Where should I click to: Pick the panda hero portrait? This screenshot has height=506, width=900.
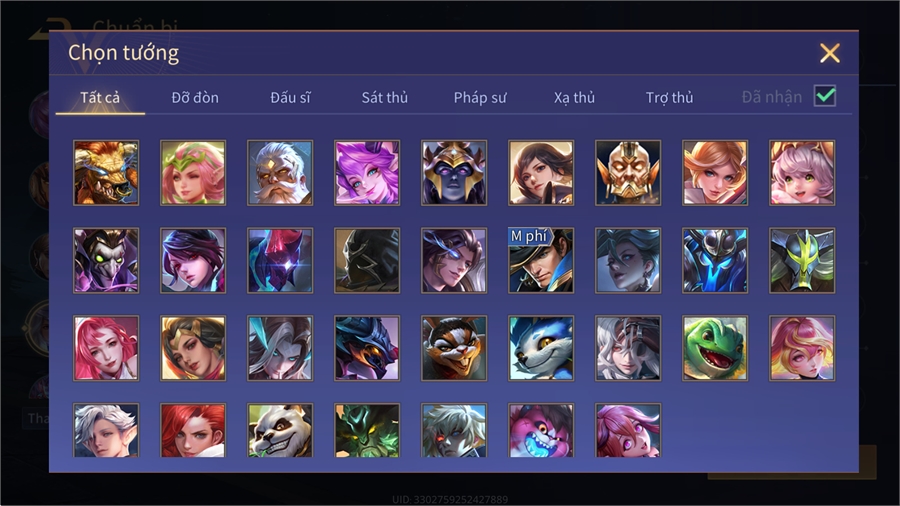point(280,430)
